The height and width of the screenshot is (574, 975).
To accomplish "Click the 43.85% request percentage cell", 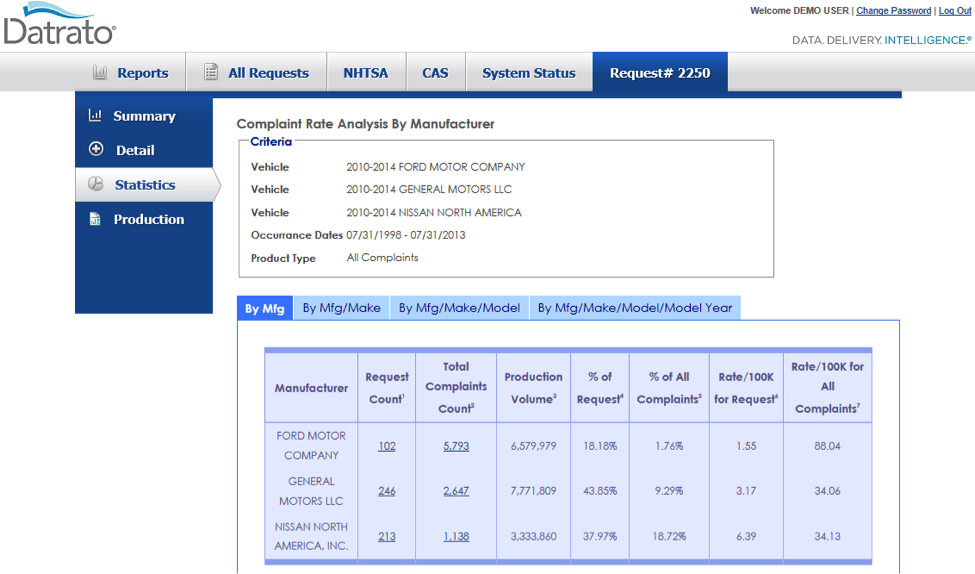I will [600, 491].
